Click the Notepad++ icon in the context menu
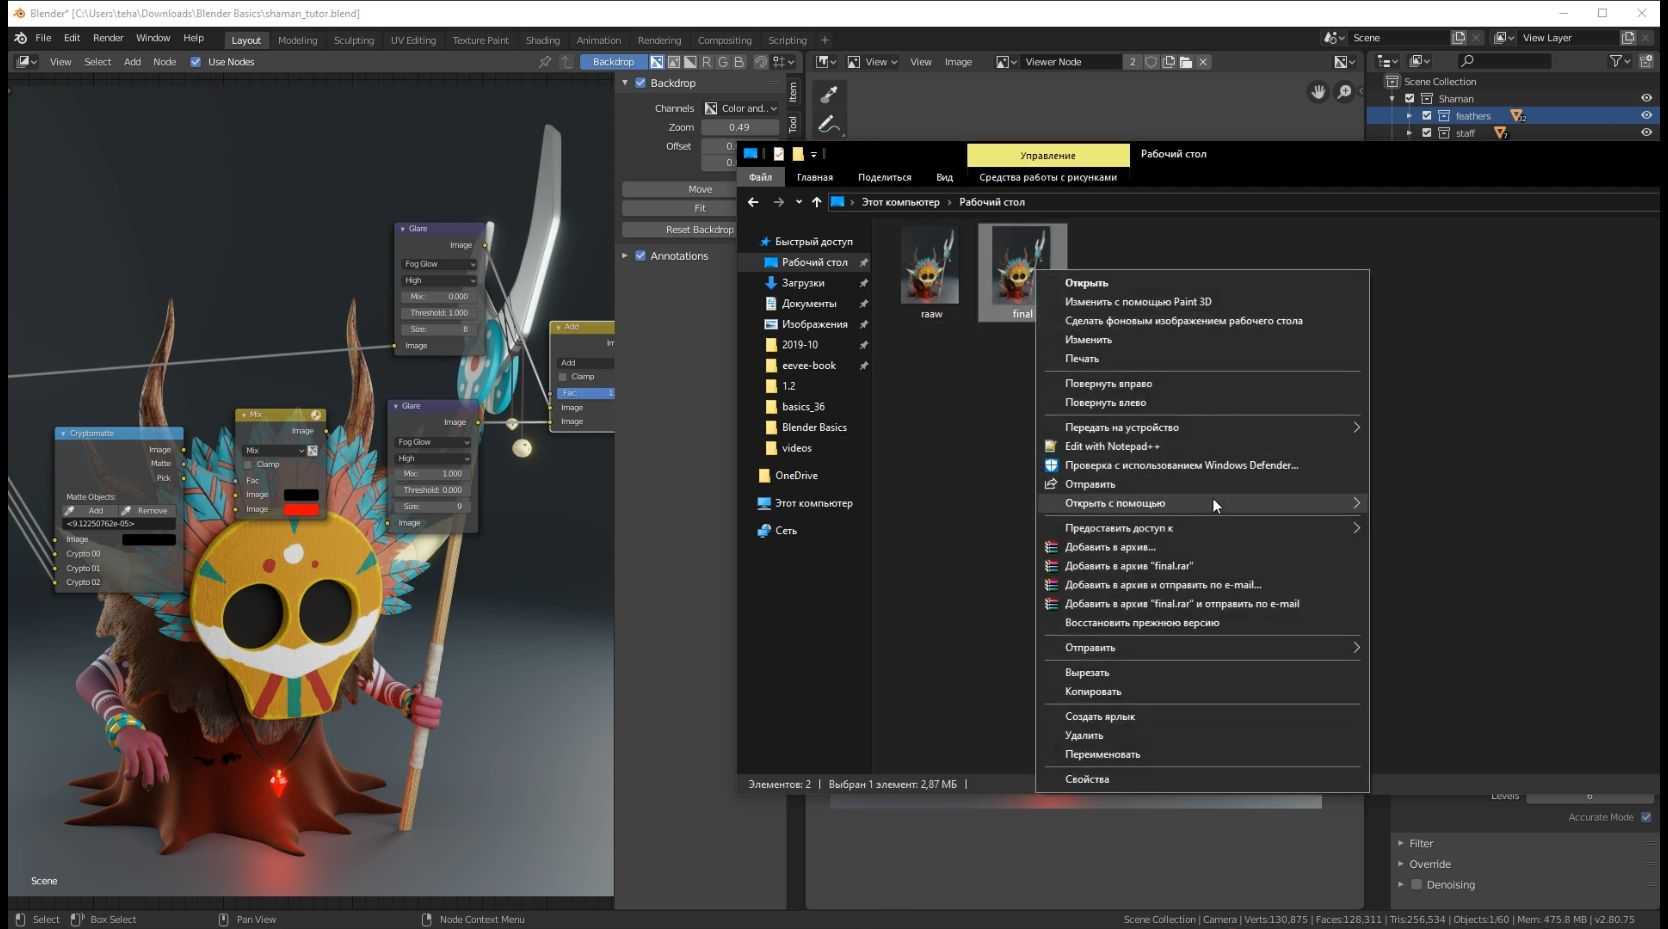Viewport: 1668px width, 929px height. point(1051,446)
